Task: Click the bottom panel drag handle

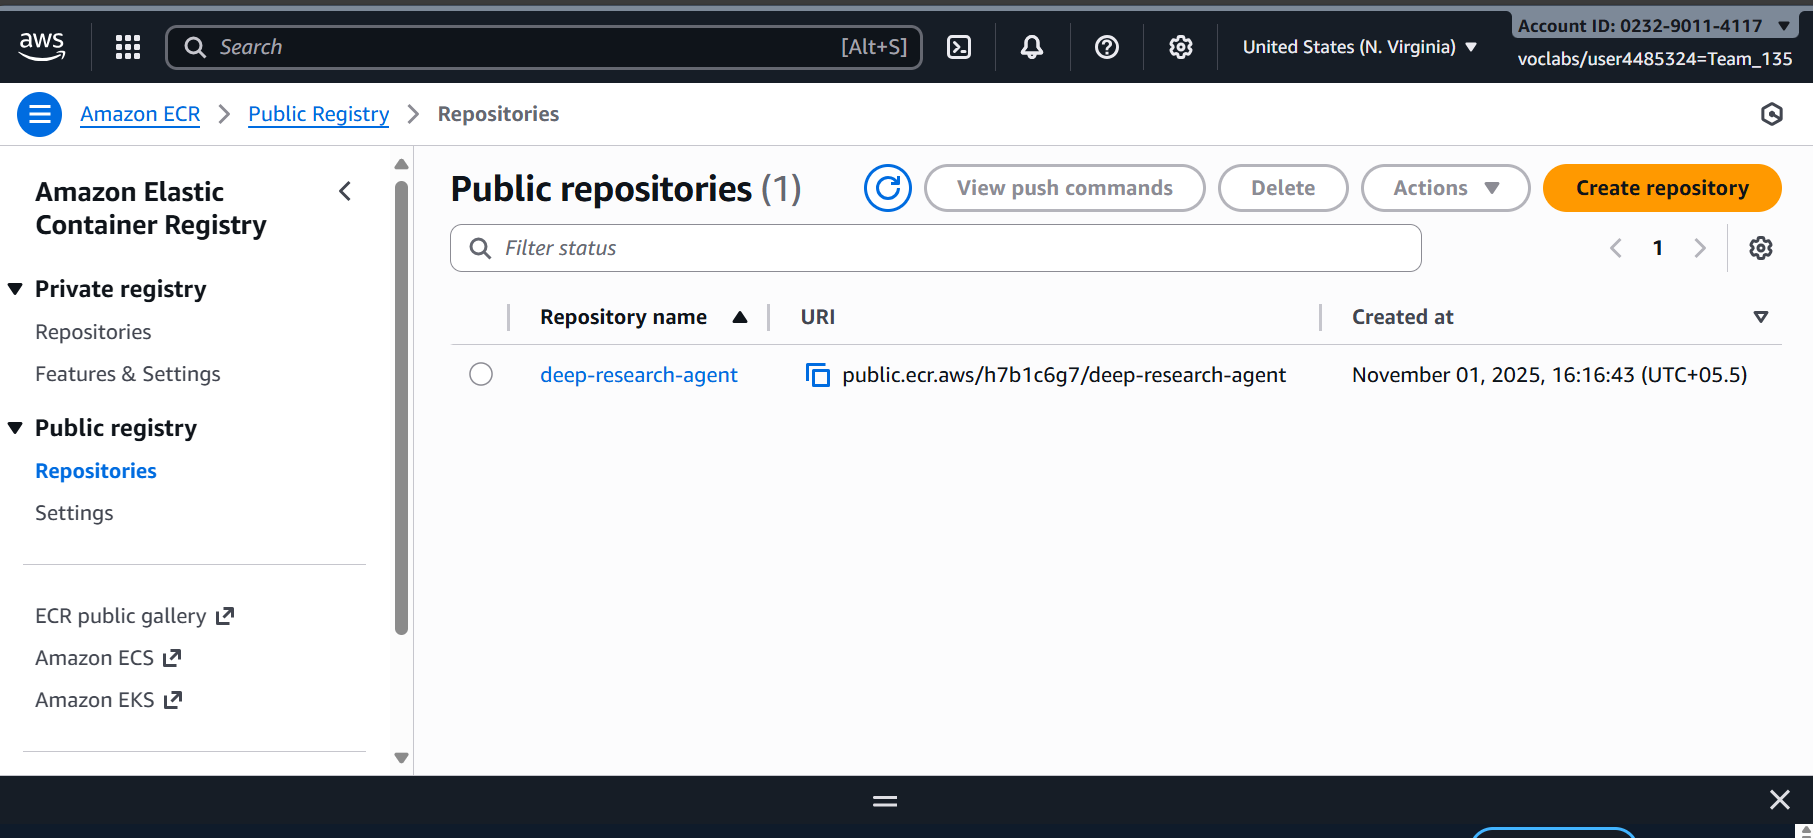Action: [885, 801]
